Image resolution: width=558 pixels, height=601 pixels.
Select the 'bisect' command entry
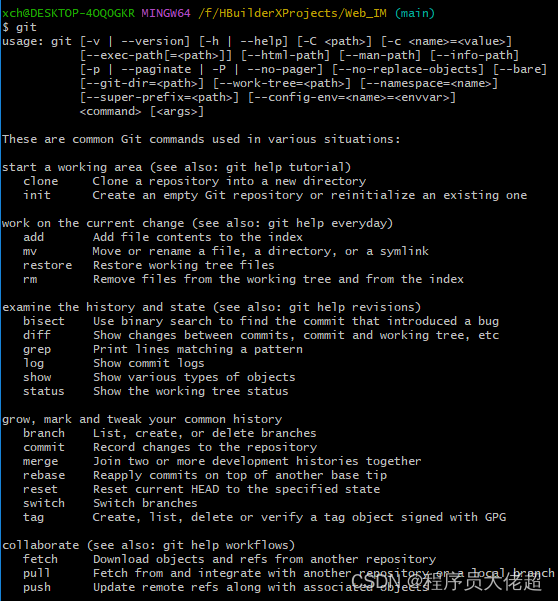pyautogui.click(x=44, y=321)
